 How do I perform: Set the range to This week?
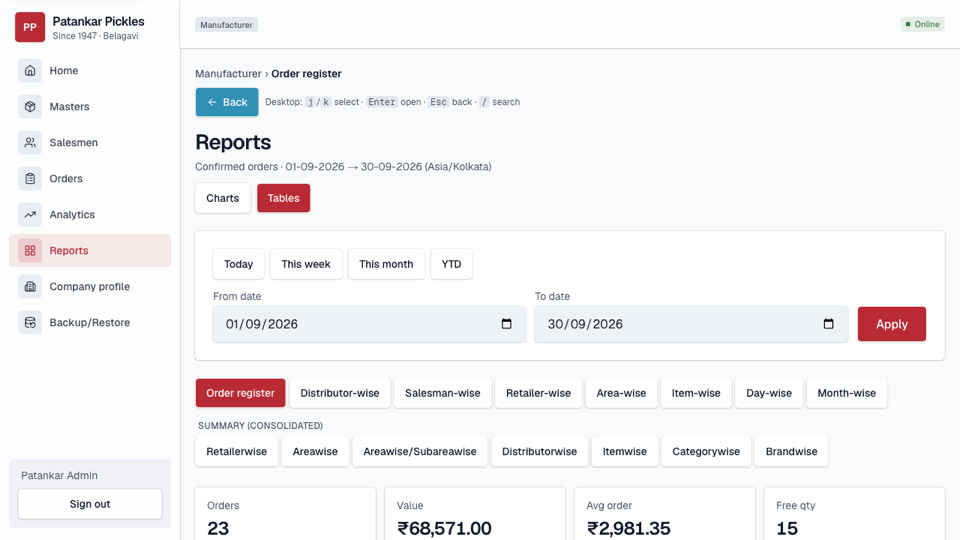click(306, 264)
